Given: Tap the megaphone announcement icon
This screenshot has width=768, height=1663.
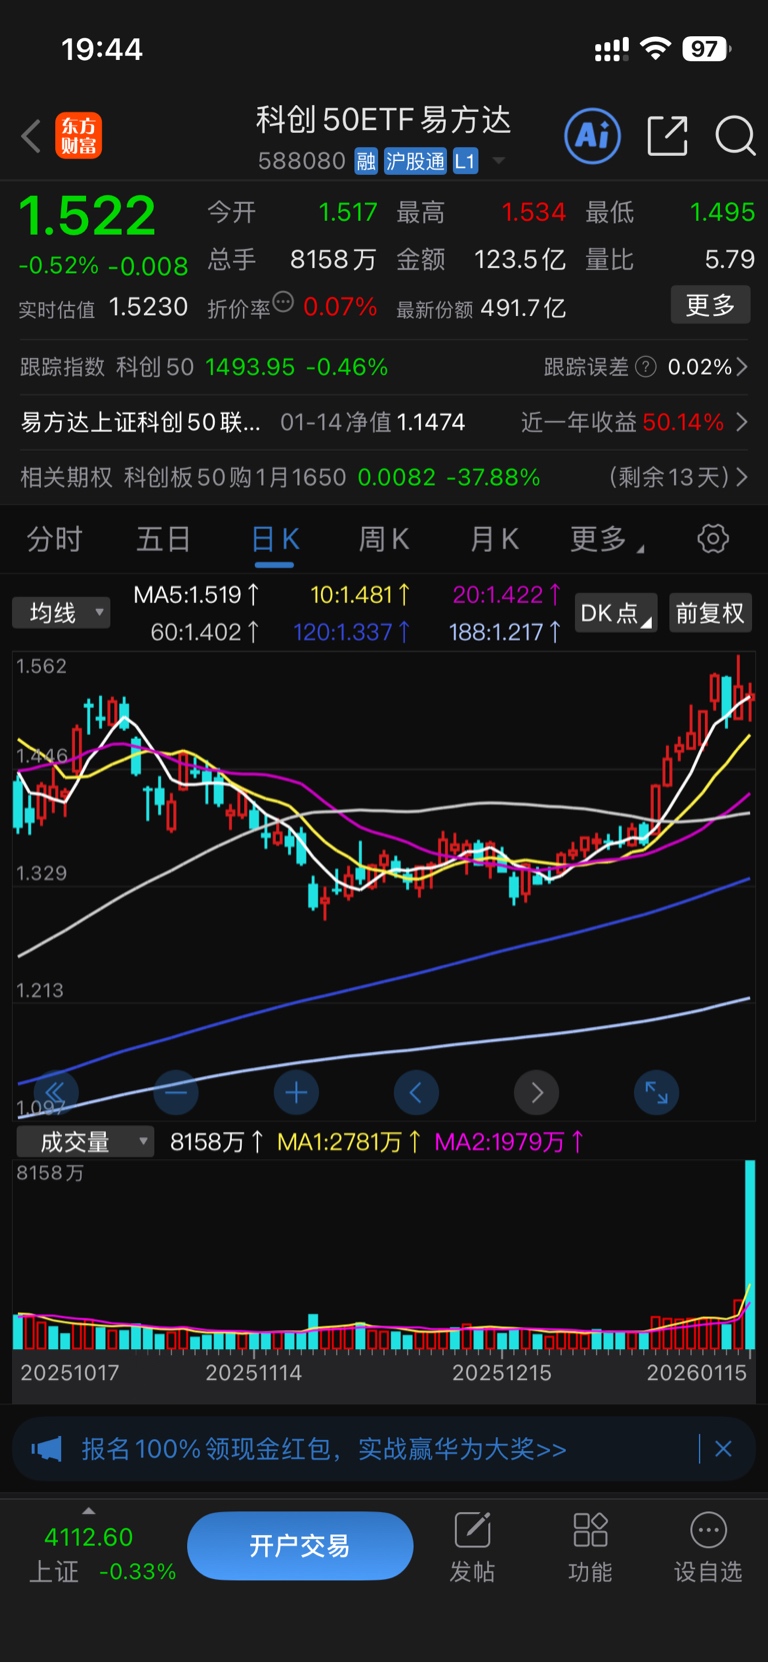Looking at the screenshot, I should (x=46, y=1449).
